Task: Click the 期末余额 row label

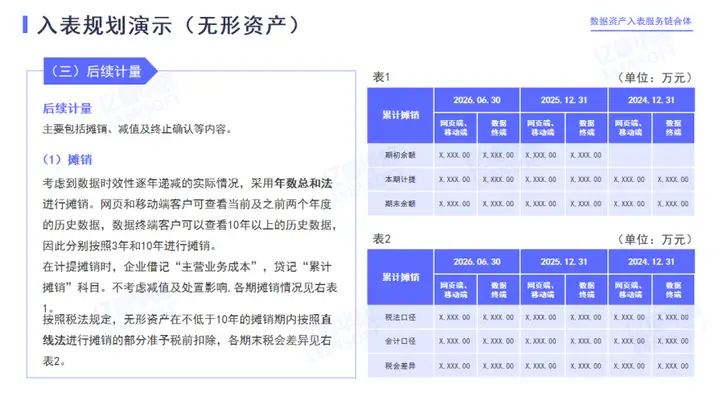Action: pyautogui.click(x=400, y=204)
